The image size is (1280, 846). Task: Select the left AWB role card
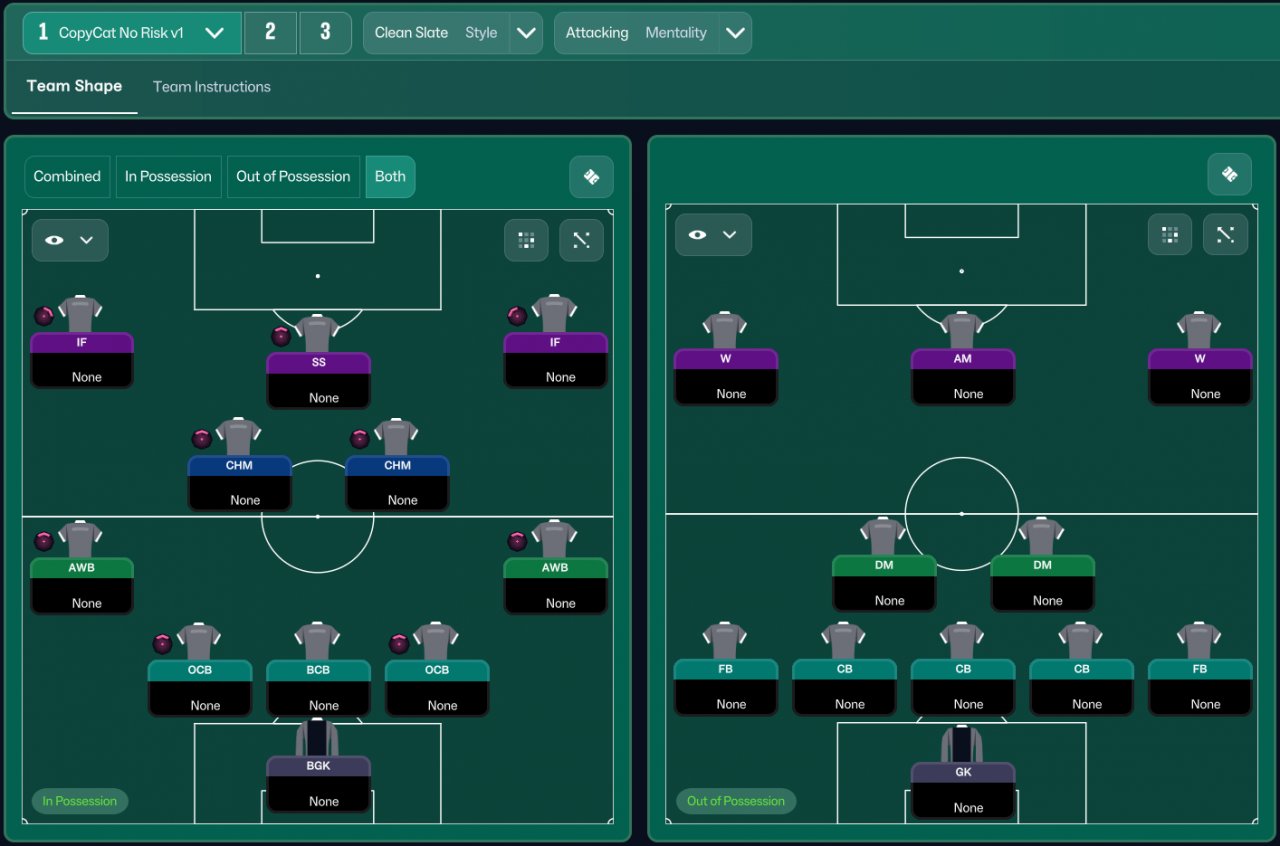click(x=82, y=586)
